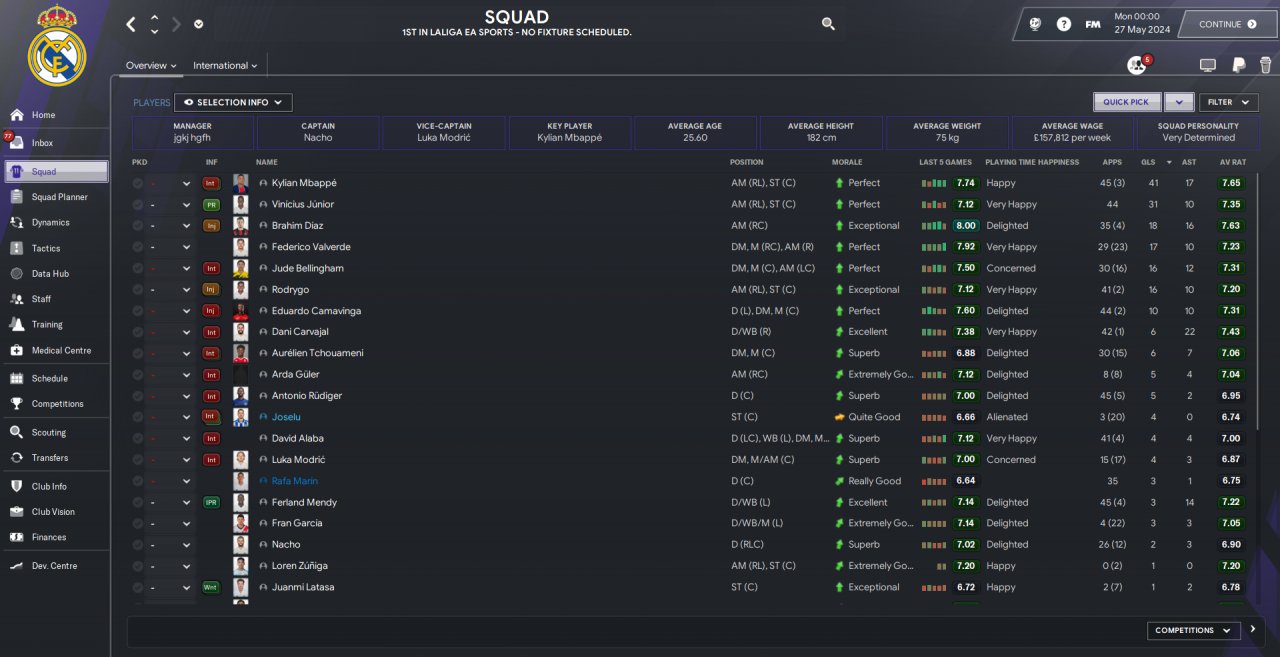Open position dropdown for Luka Modrić
Viewport: 1280px width, 657px height.
pos(186,460)
